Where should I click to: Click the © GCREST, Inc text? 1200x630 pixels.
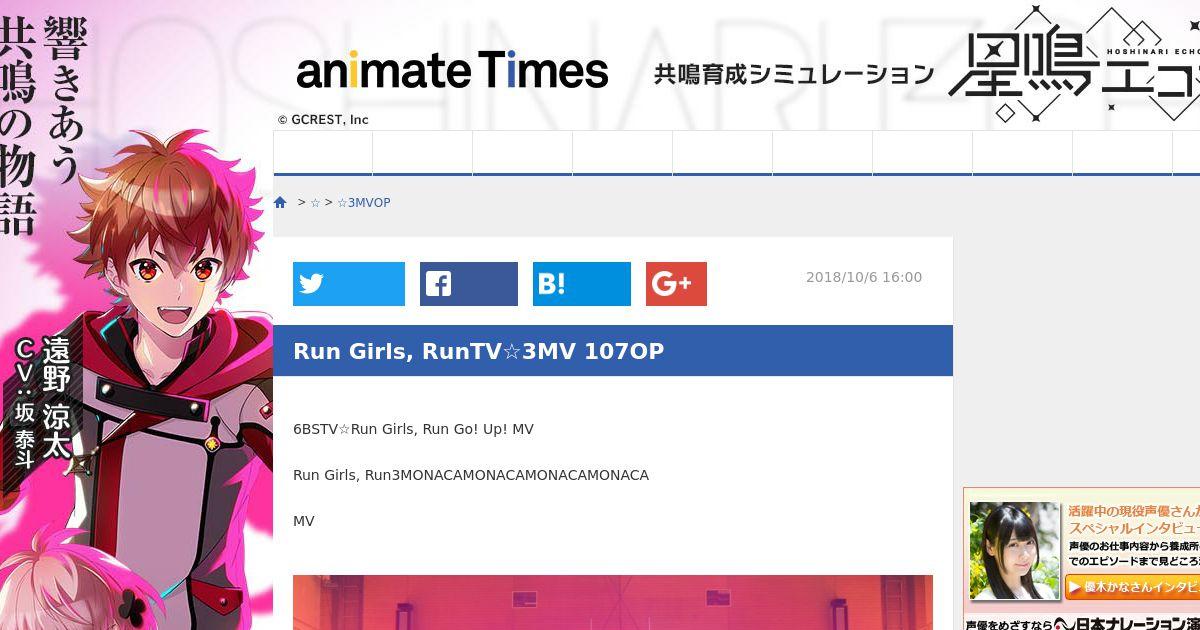coord(323,119)
